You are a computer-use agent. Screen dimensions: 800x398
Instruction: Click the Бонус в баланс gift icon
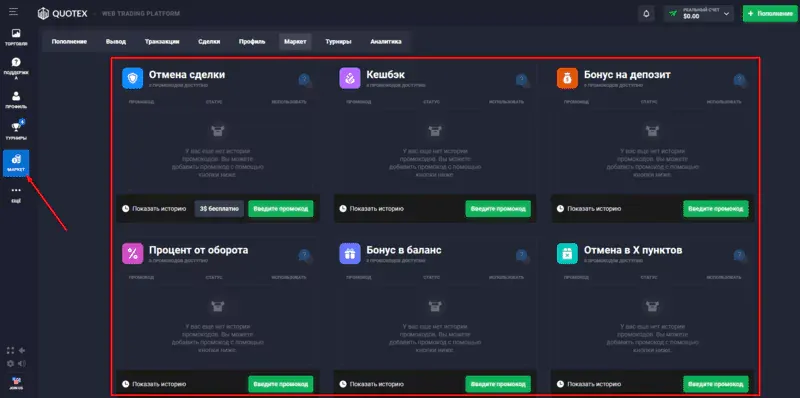[x=349, y=254]
